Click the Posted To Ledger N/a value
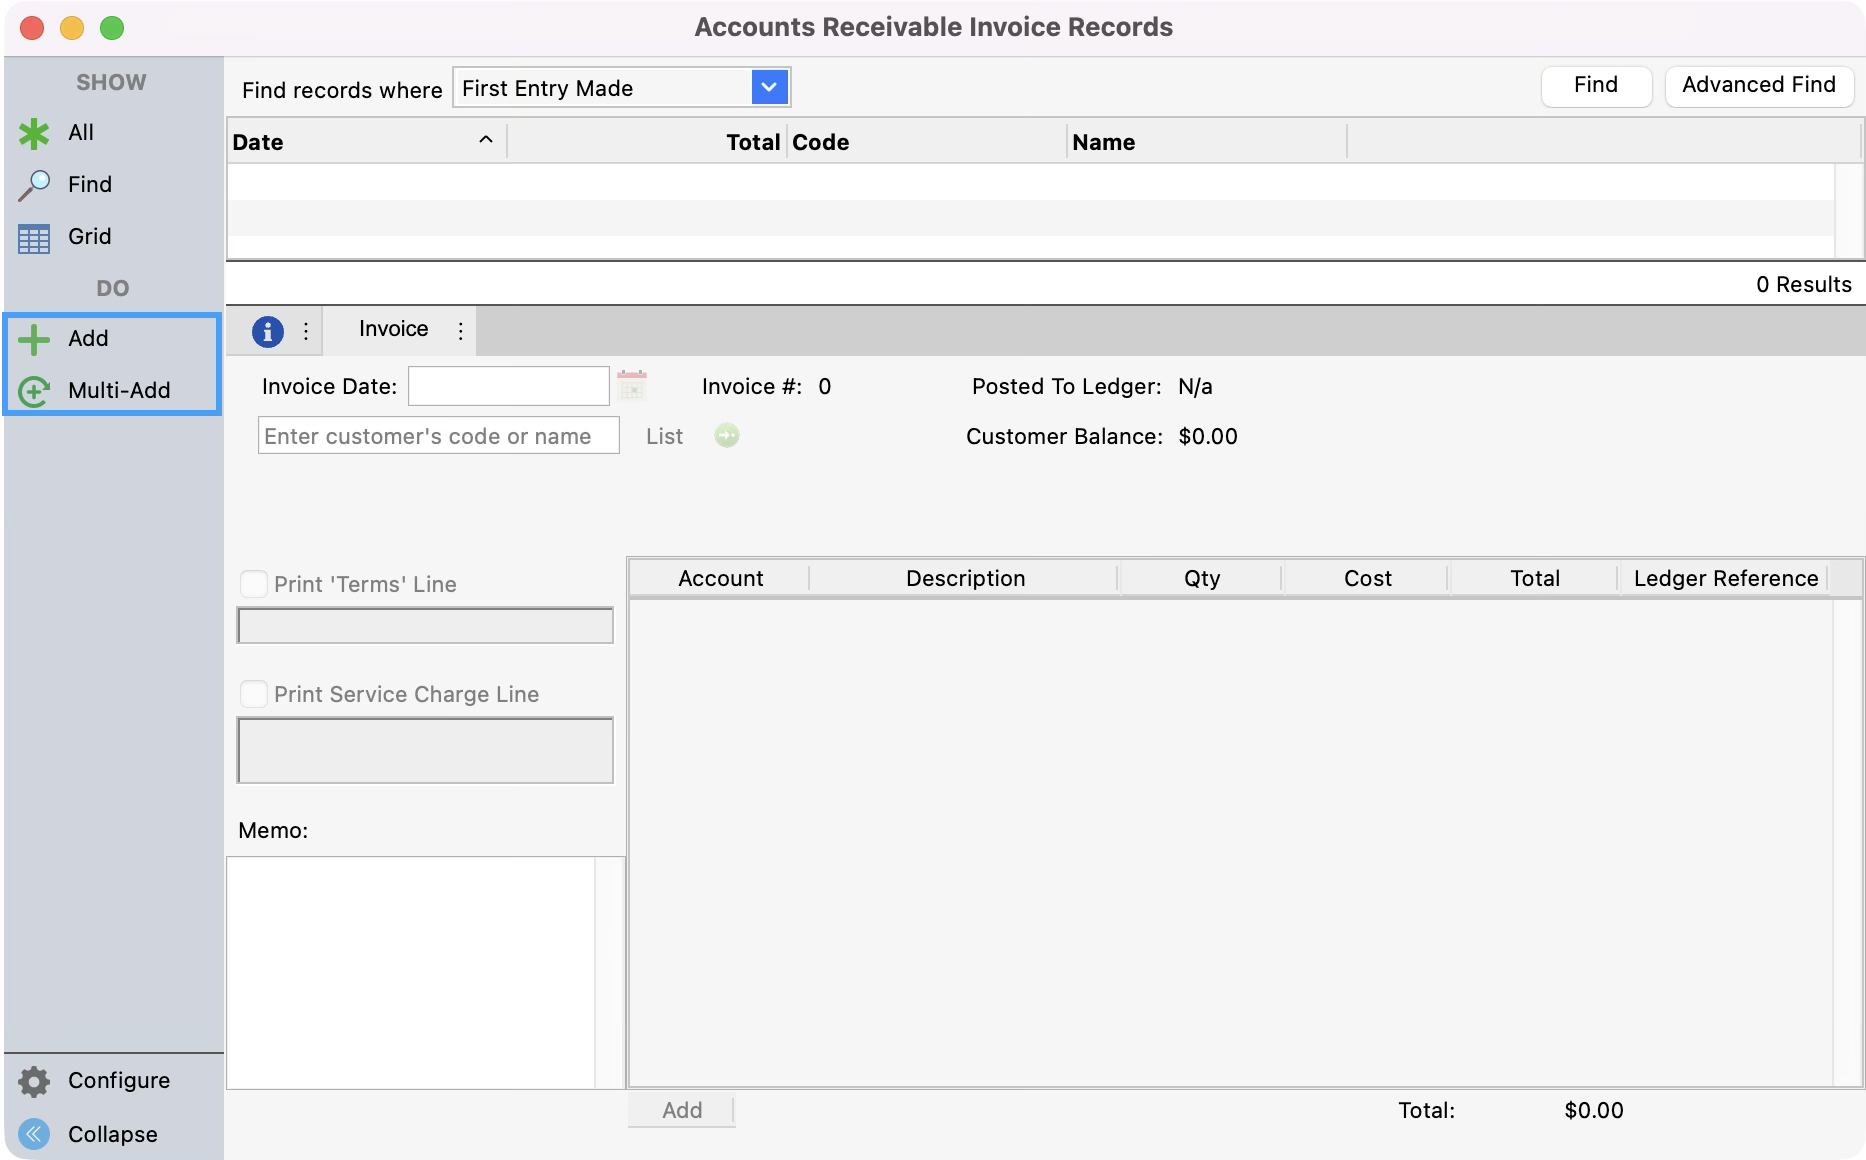 [x=1195, y=386]
